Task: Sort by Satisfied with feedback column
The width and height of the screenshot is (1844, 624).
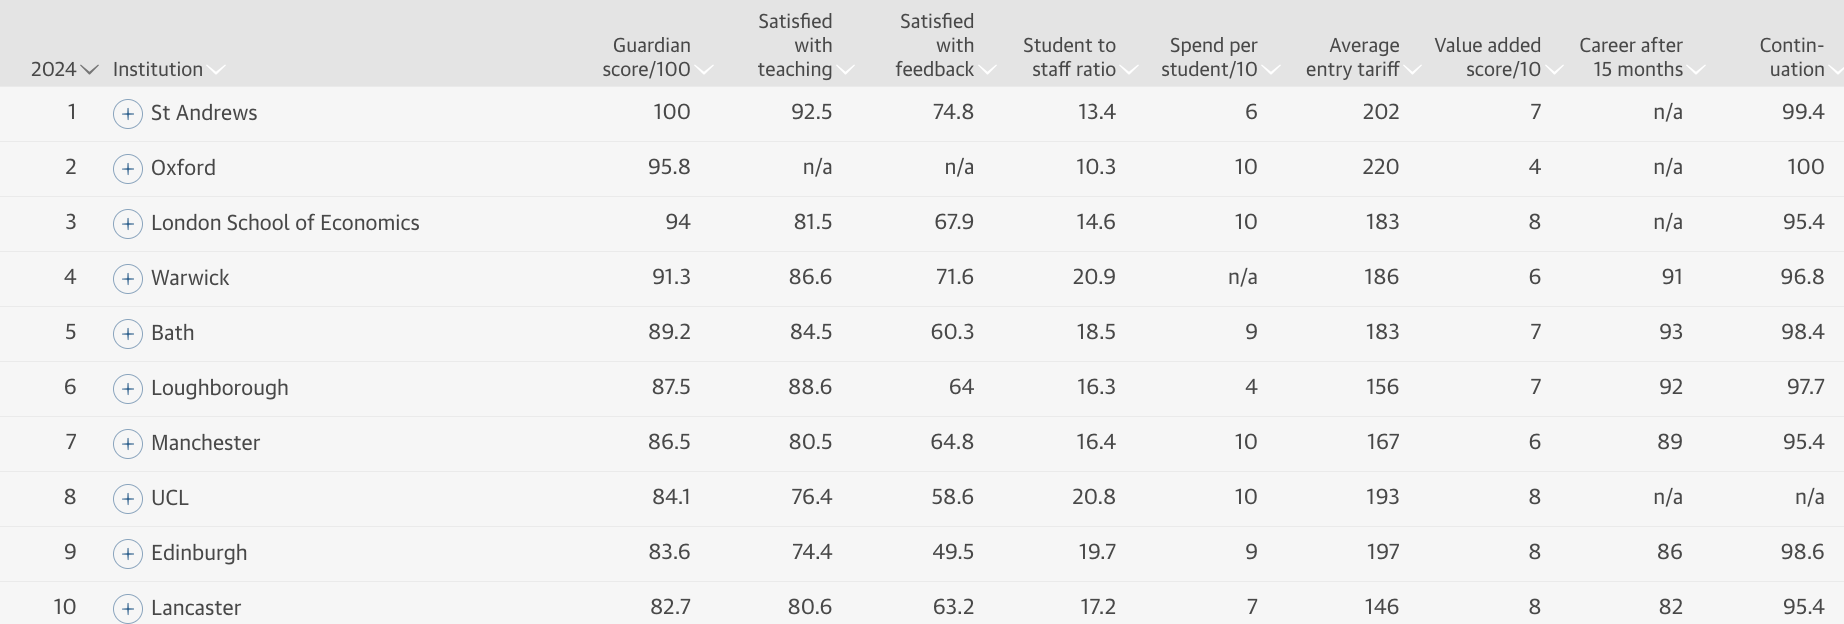Action: [x=946, y=45]
